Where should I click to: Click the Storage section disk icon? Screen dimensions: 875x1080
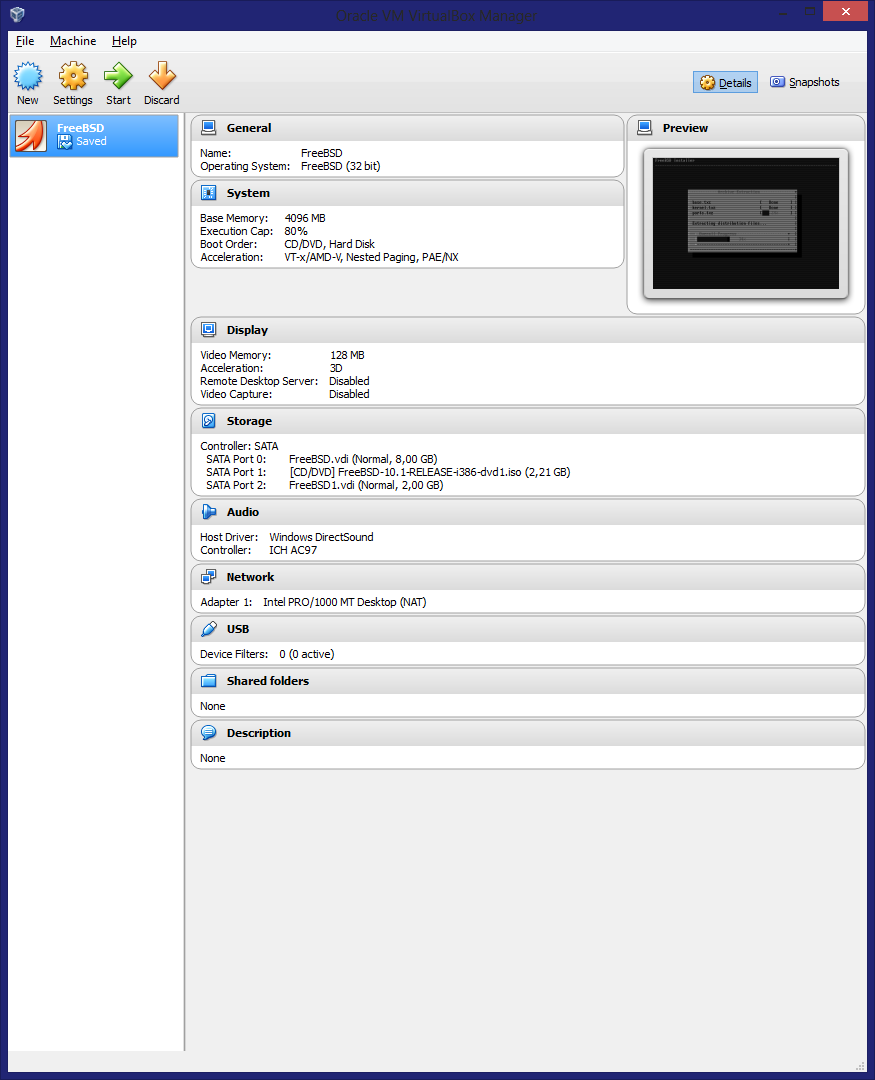[208, 421]
